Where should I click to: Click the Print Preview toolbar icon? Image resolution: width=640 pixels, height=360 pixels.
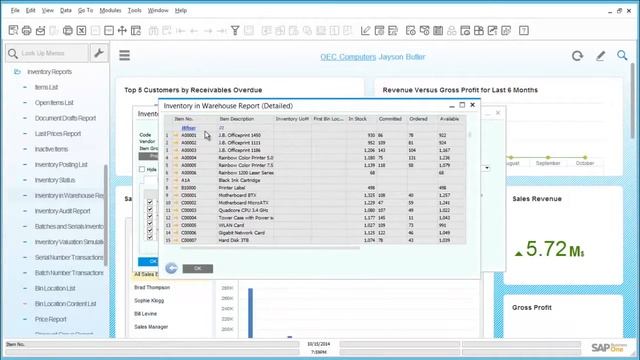[13, 30]
